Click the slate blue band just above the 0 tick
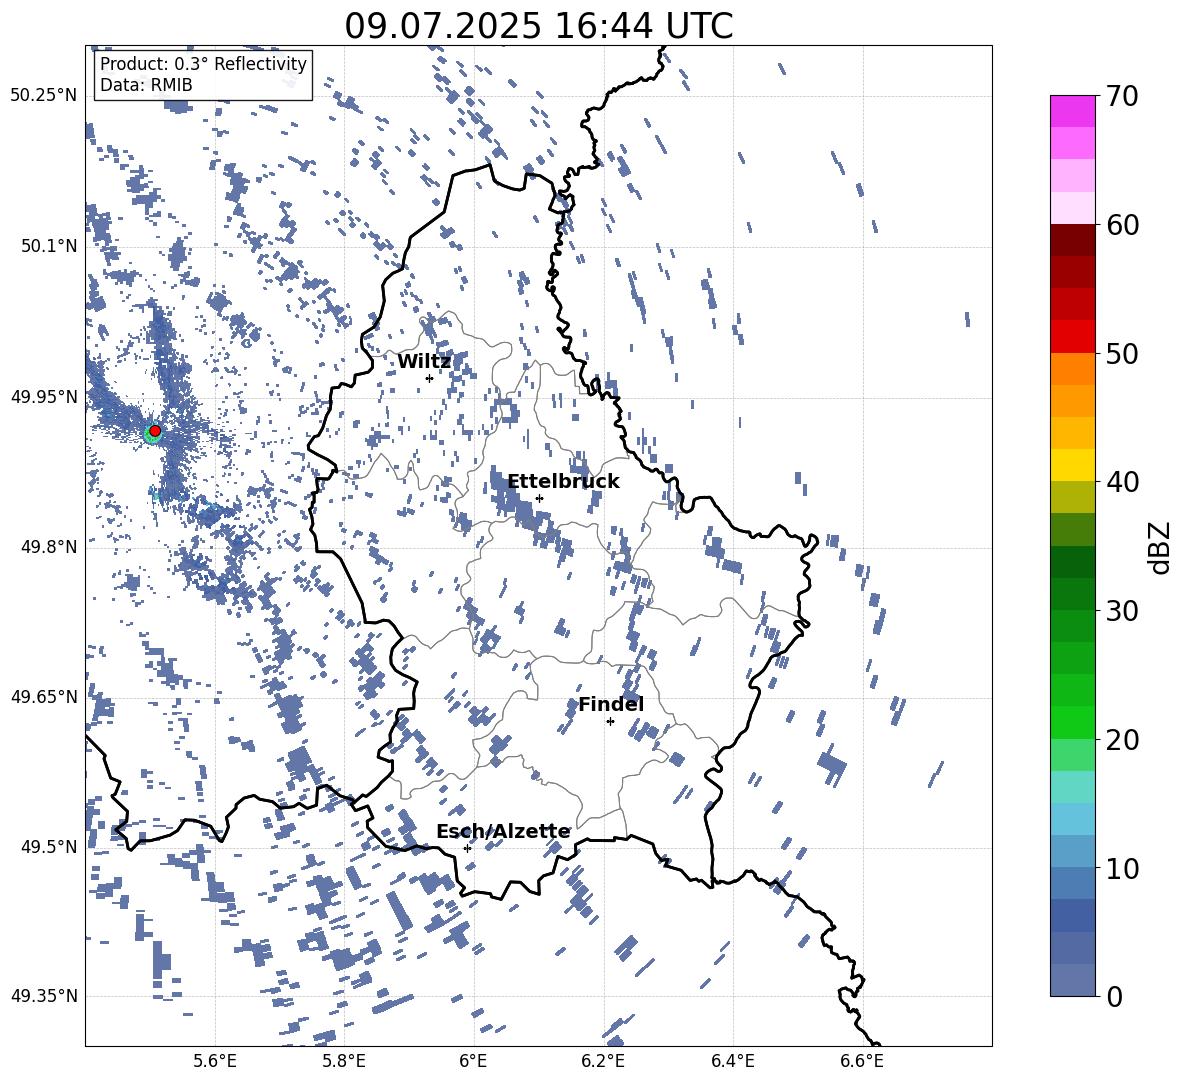The height and width of the screenshot is (1081, 1184). pos(1072,980)
